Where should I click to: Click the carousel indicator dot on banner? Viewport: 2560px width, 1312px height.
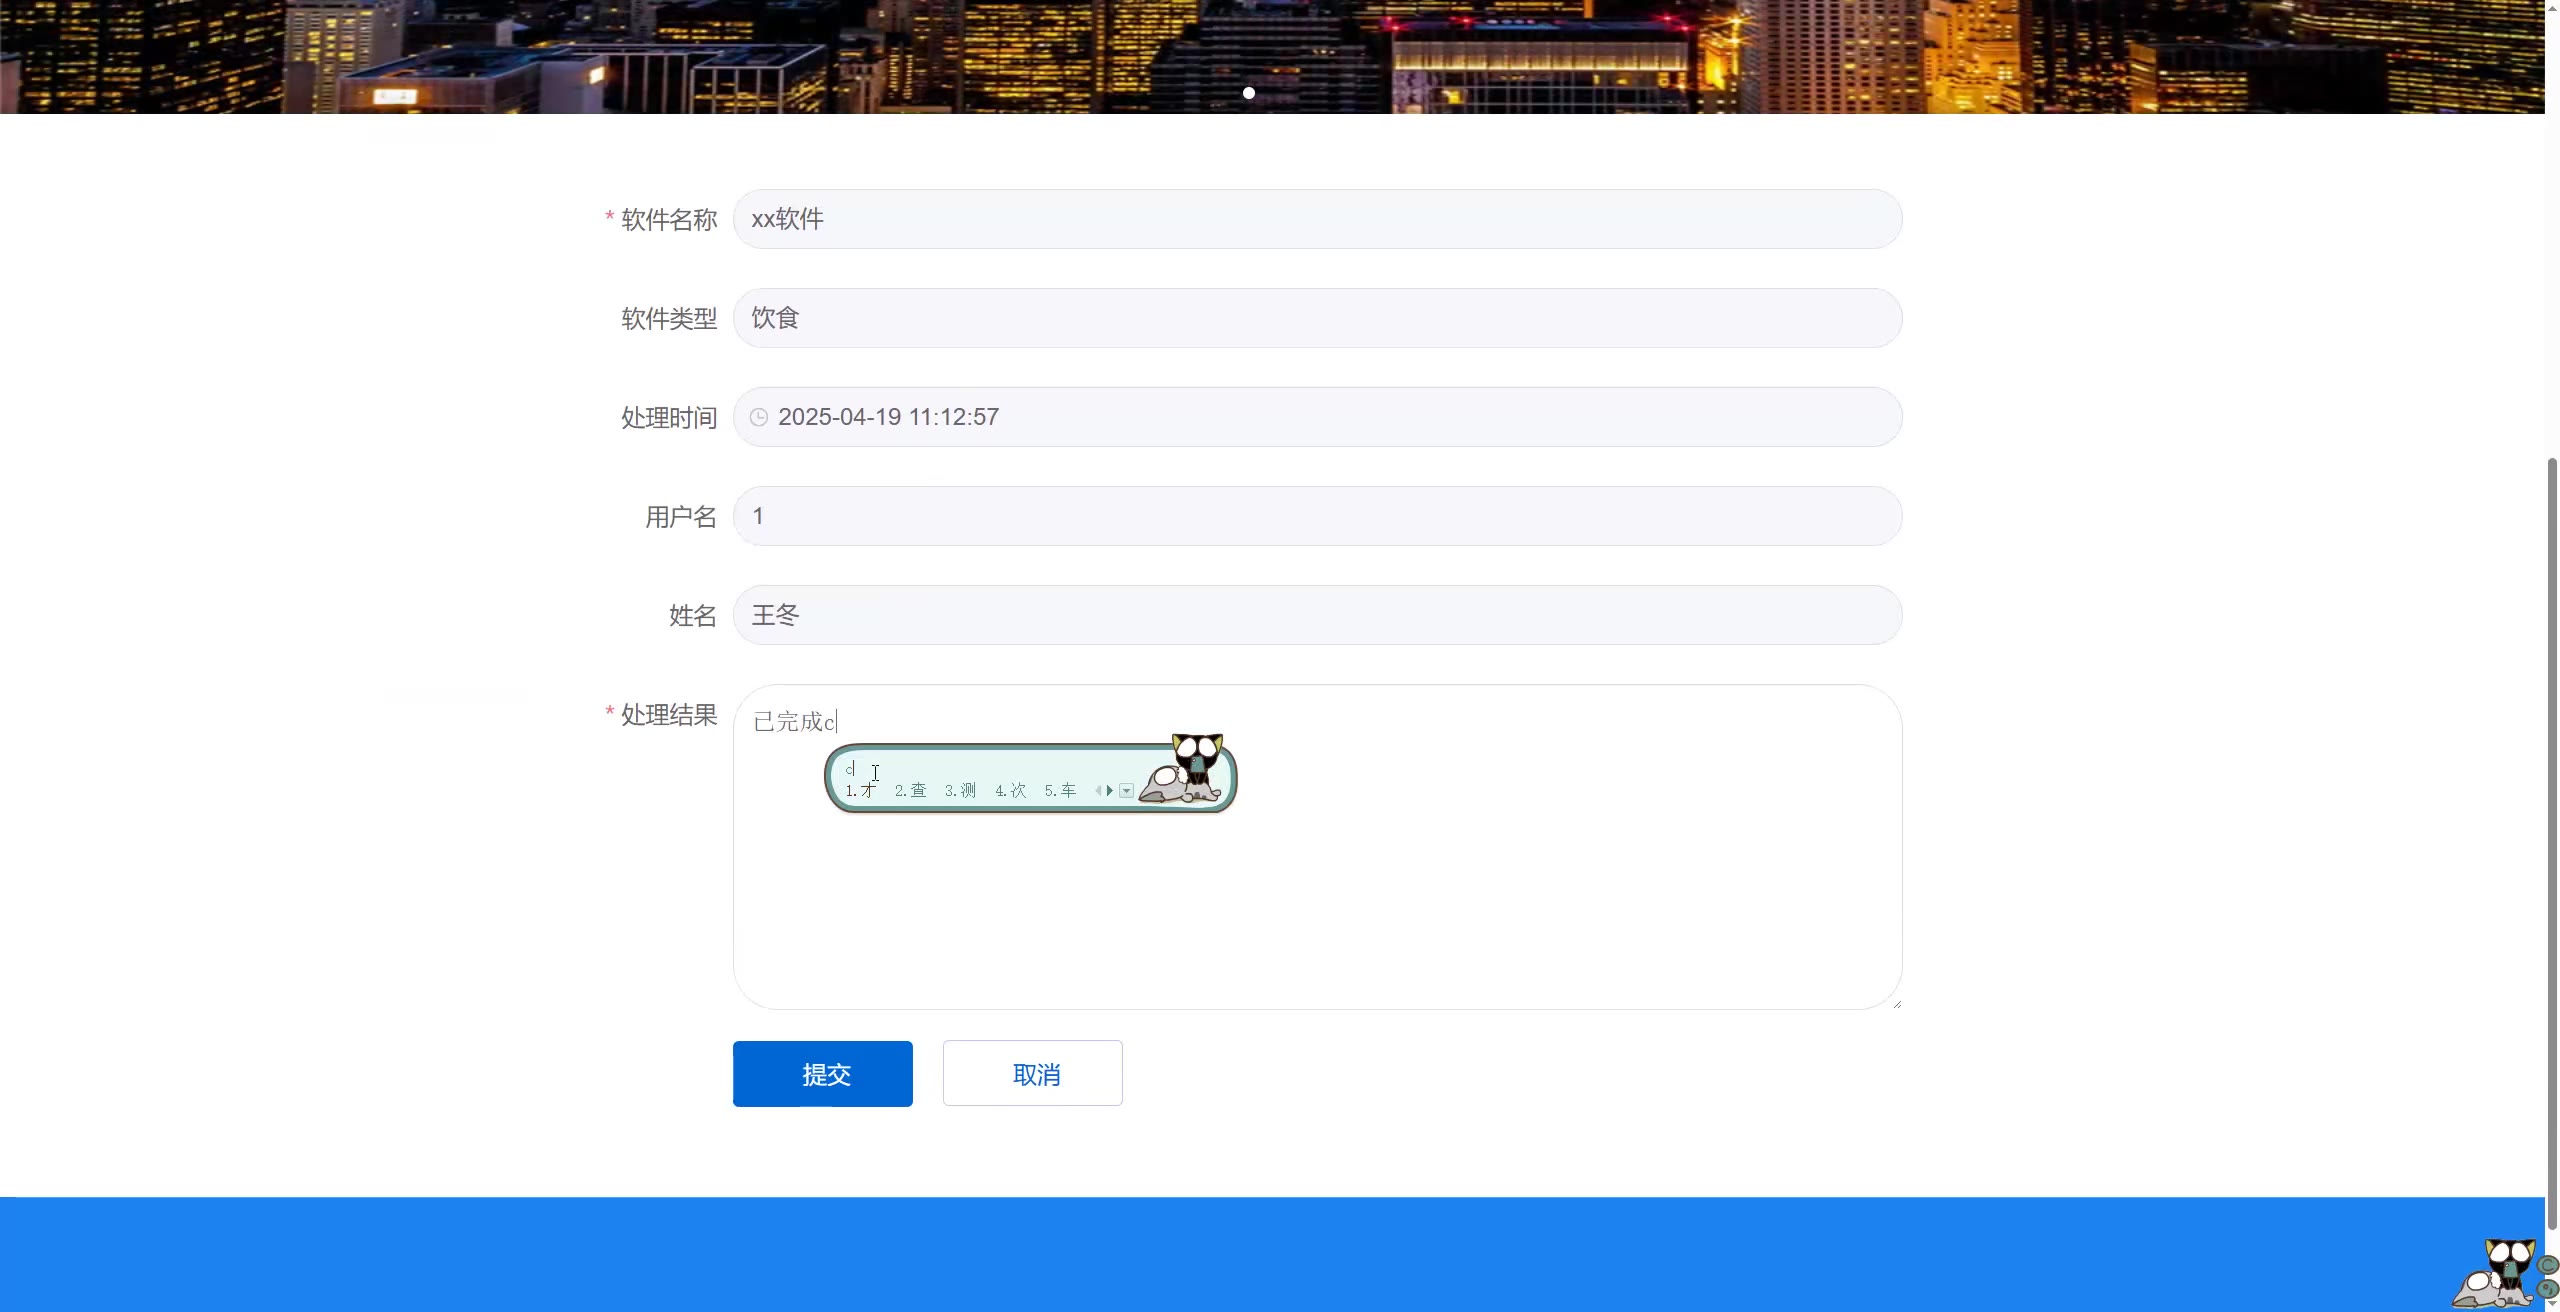[x=1248, y=93]
